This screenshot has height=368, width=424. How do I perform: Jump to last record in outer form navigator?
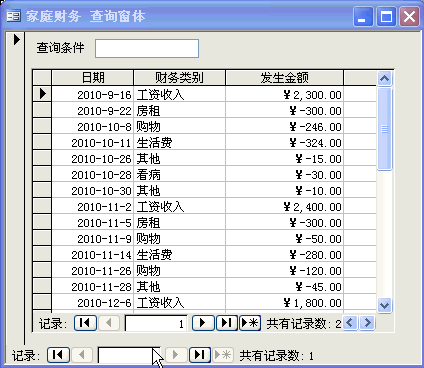(200, 355)
